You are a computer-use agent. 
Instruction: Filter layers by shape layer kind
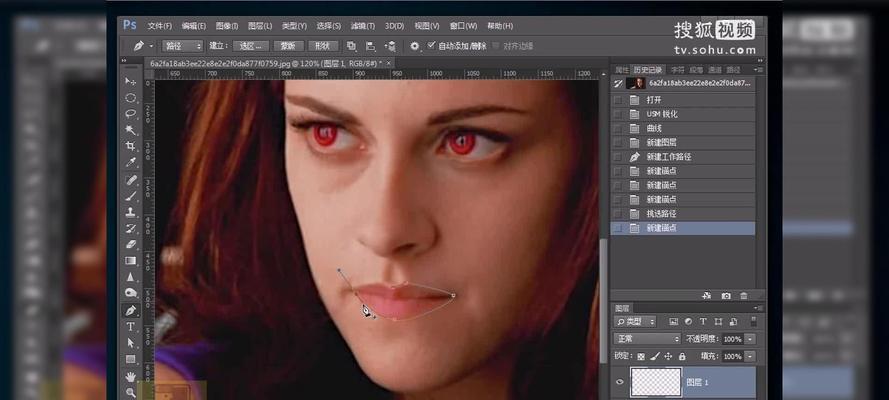tap(718, 321)
